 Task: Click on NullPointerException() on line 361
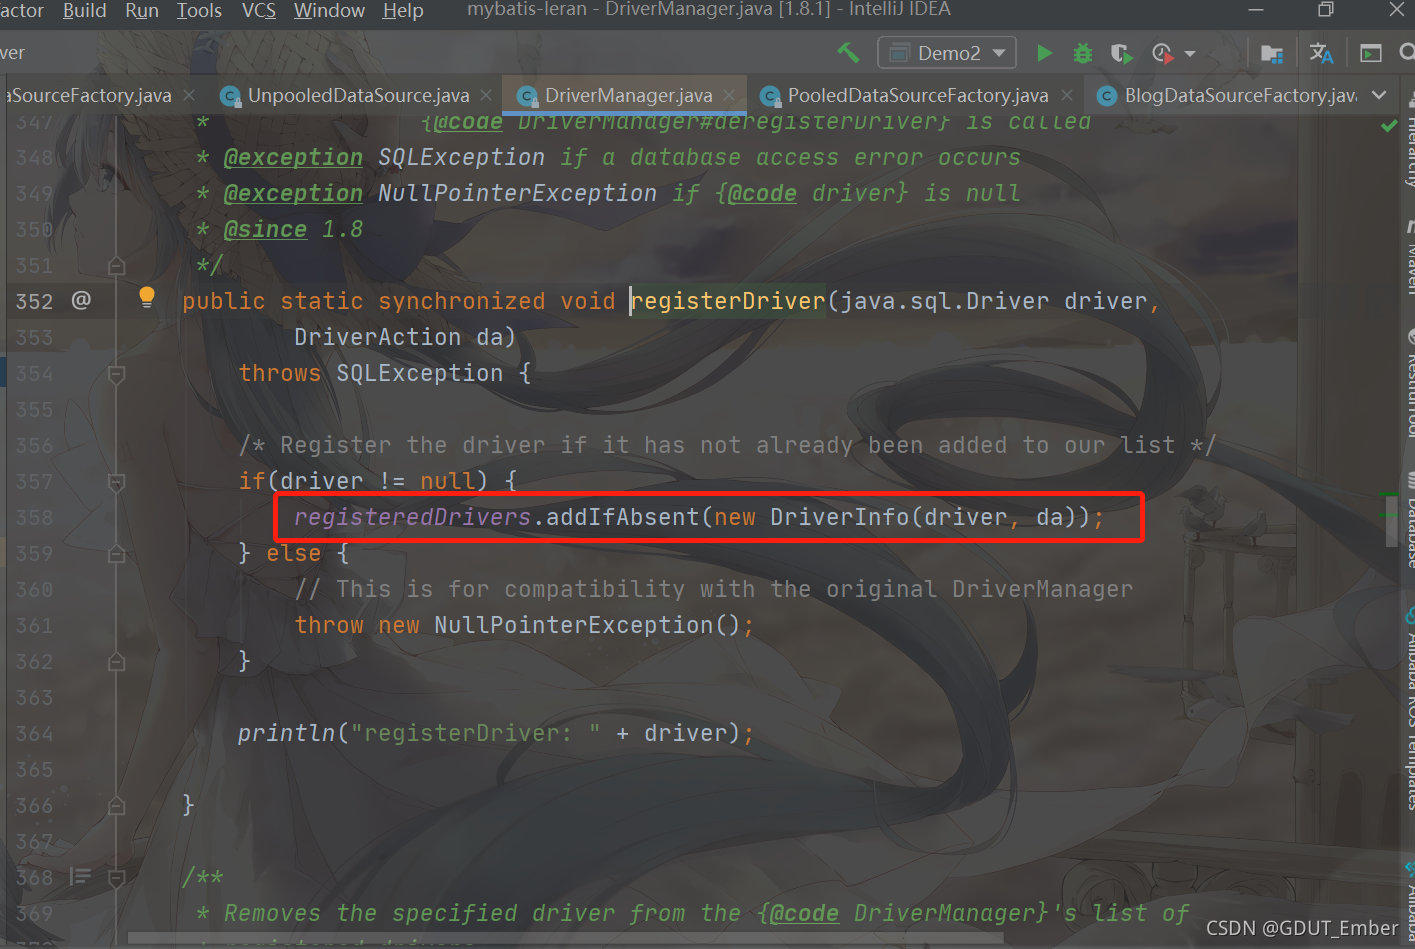(587, 625)
